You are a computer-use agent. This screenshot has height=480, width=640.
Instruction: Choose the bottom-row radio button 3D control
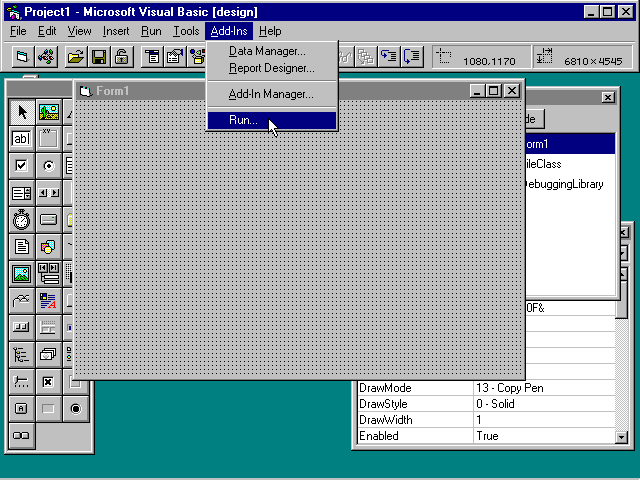(x=75, y=408)
